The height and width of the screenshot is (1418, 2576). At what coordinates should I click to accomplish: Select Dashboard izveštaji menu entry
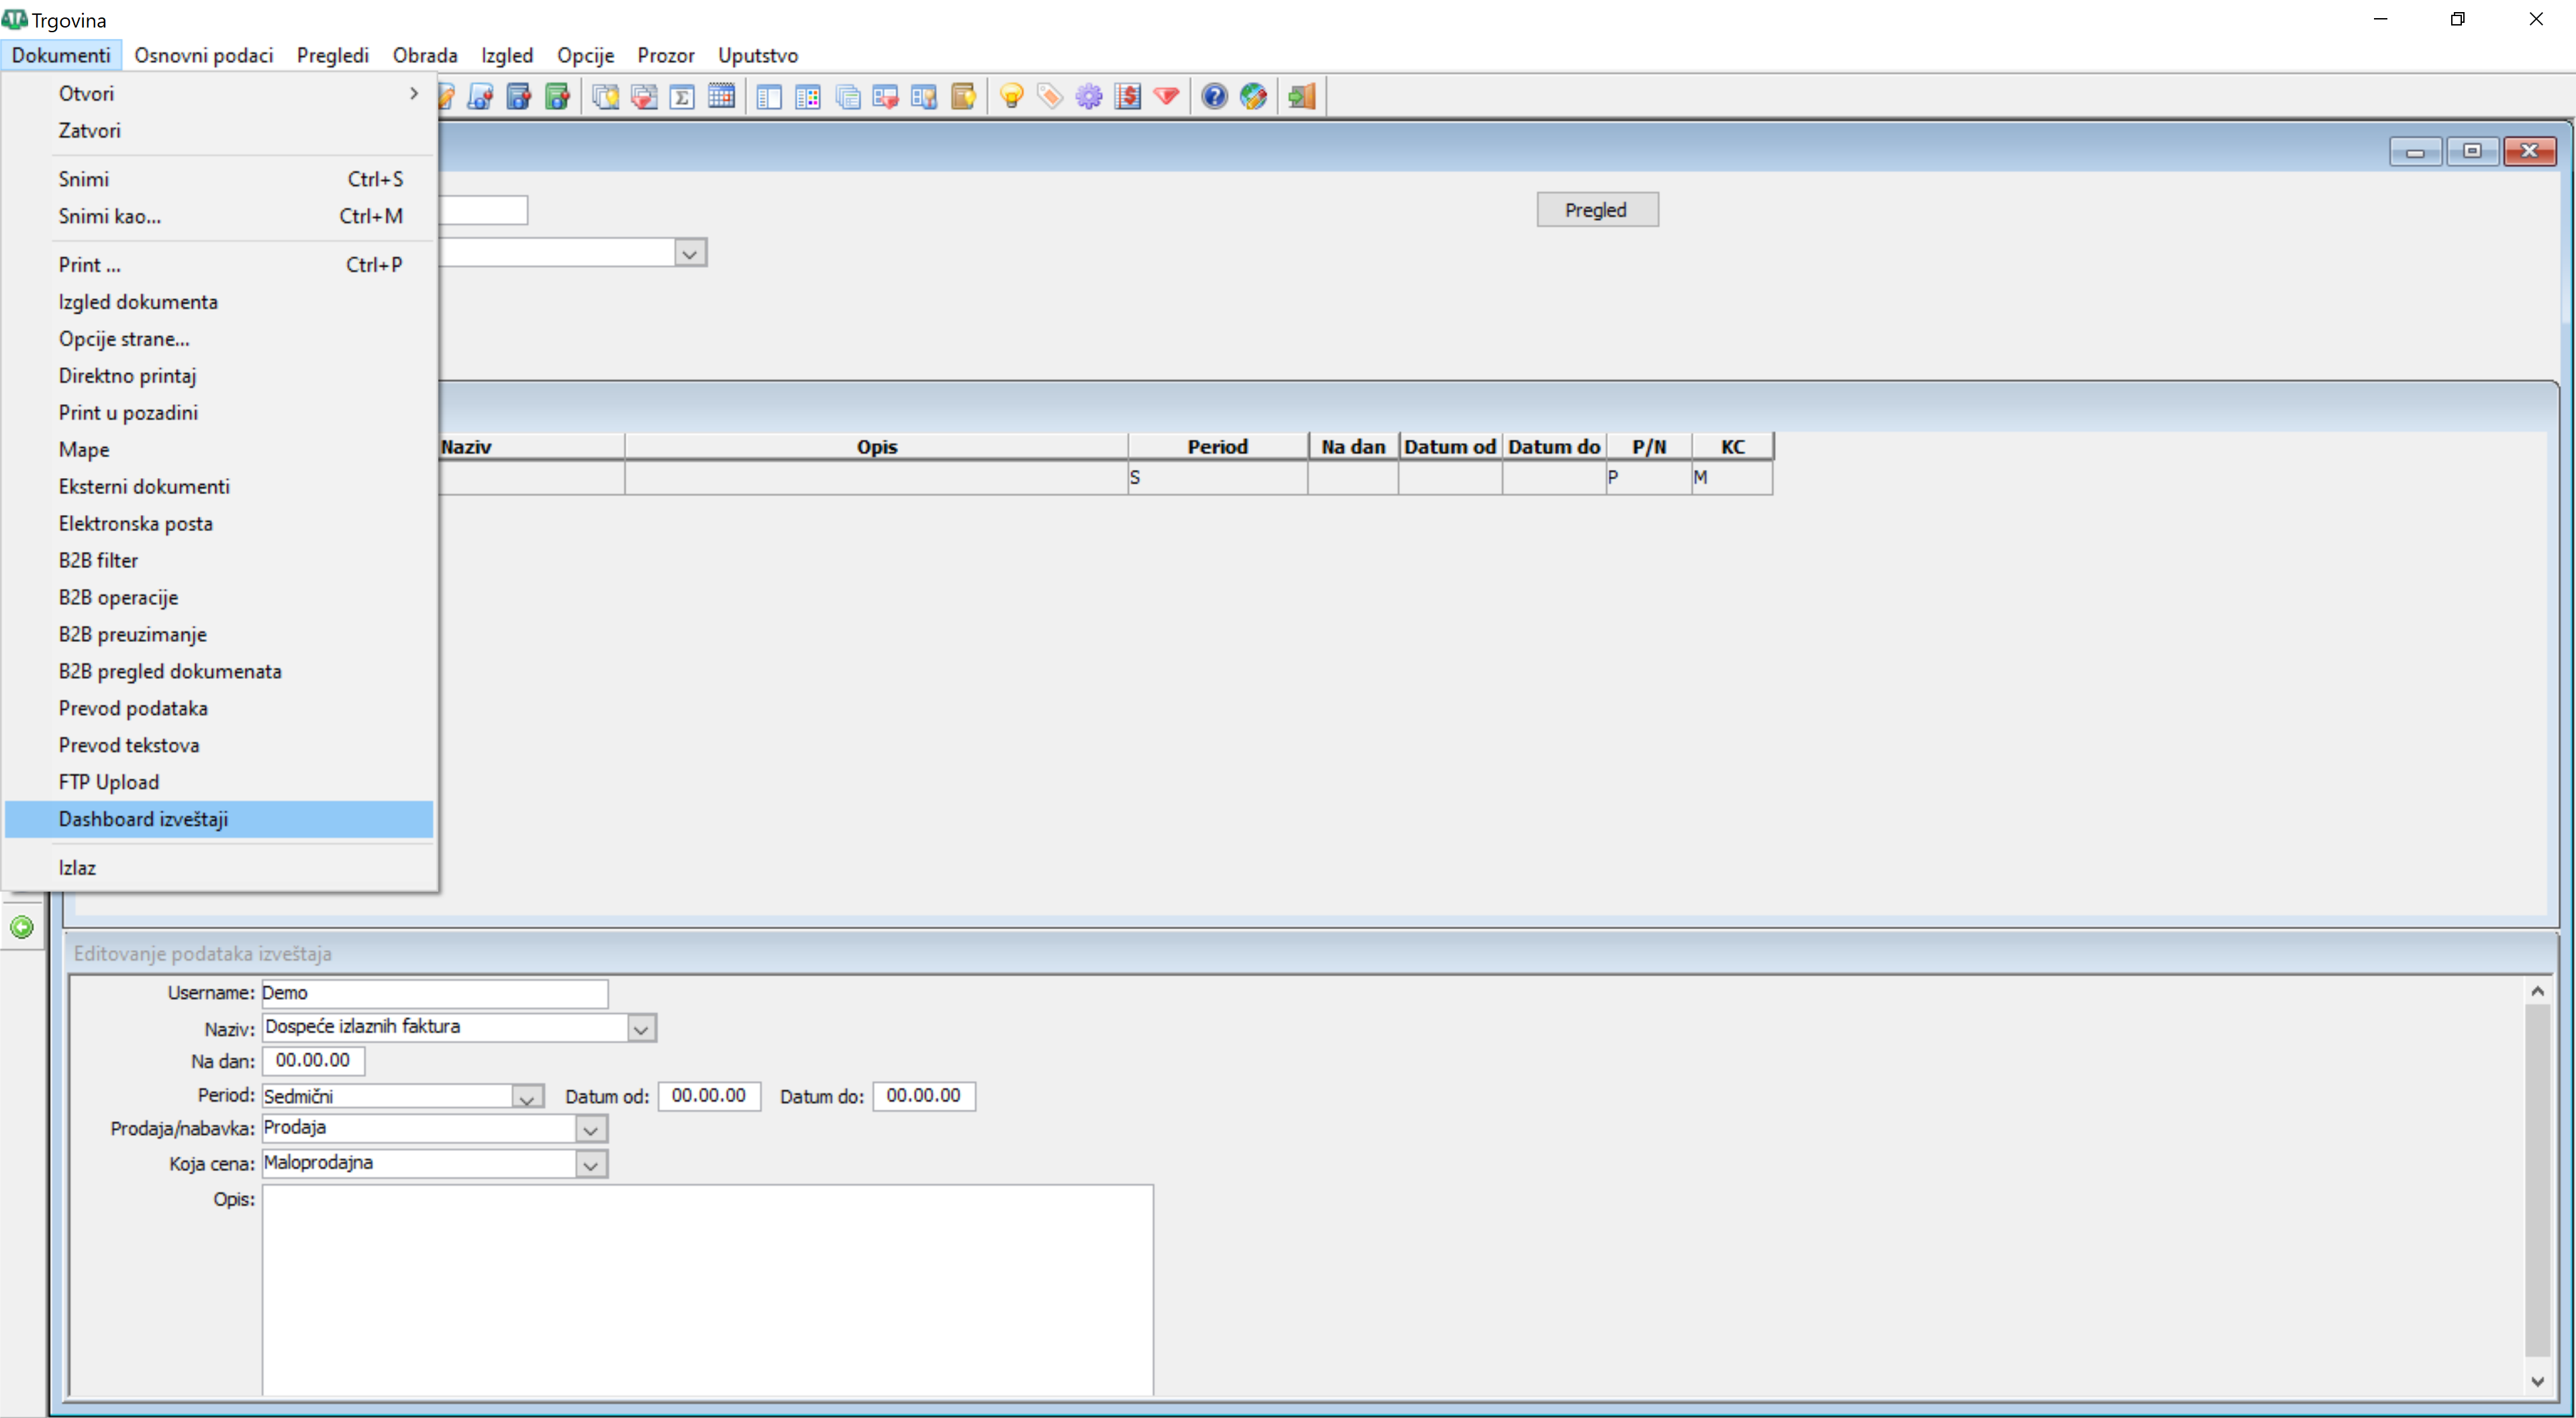143,819
